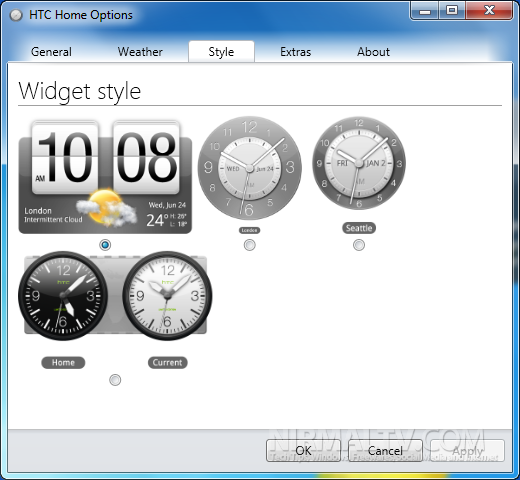
Task: Click the Current label under white clock
Action: 168,362
